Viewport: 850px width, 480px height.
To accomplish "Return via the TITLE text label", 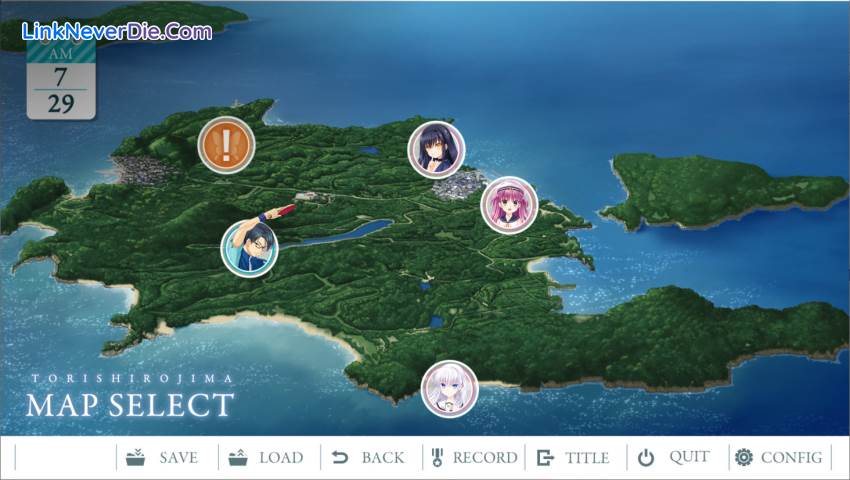I will click(x=587, y=458).
